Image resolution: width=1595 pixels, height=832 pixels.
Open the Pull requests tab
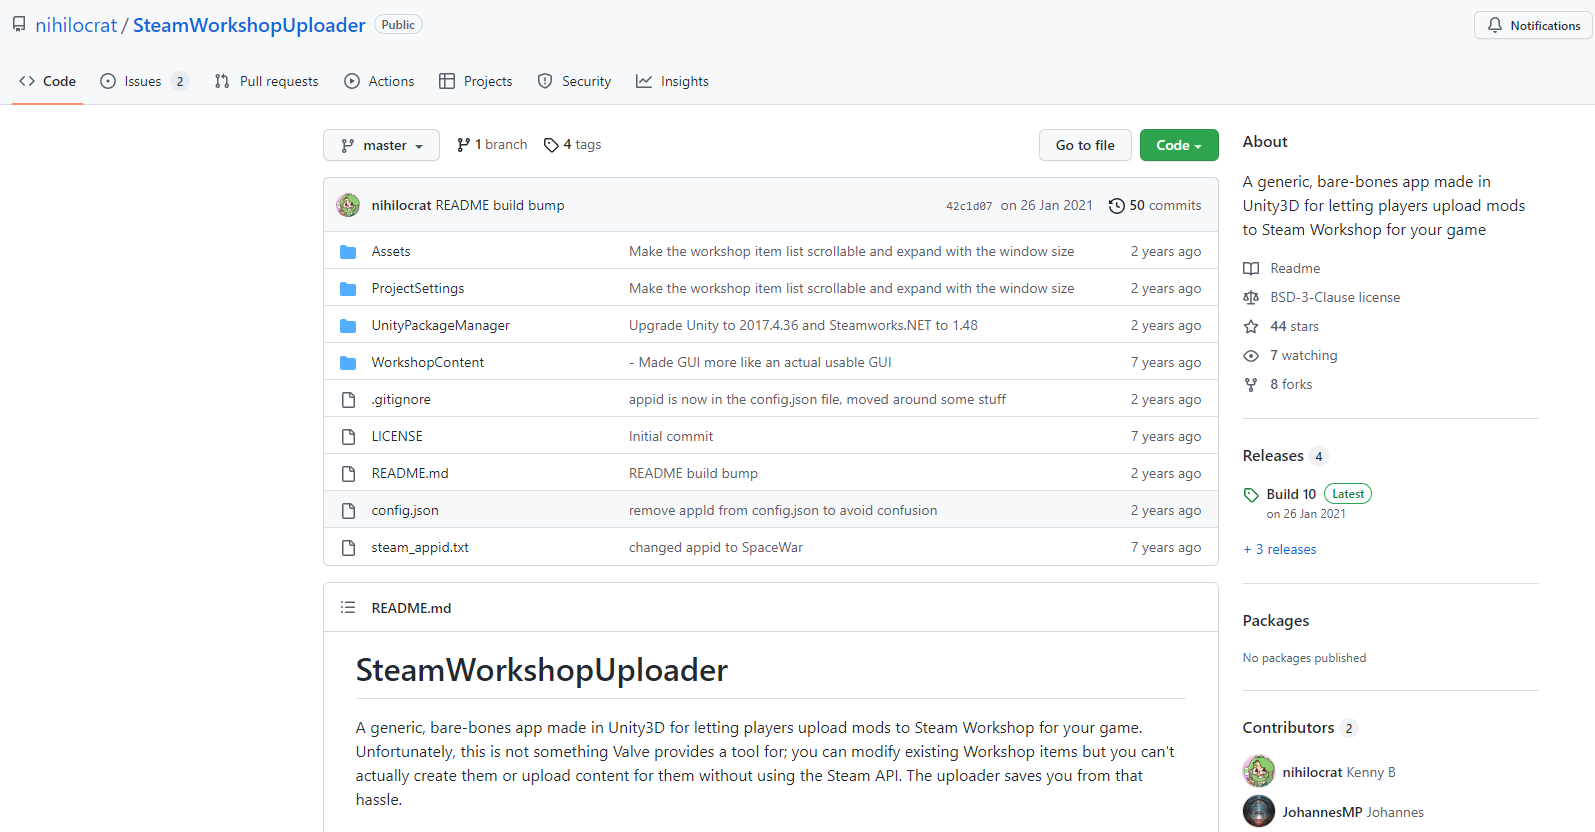pyautogui.click(x=266, y=81)
